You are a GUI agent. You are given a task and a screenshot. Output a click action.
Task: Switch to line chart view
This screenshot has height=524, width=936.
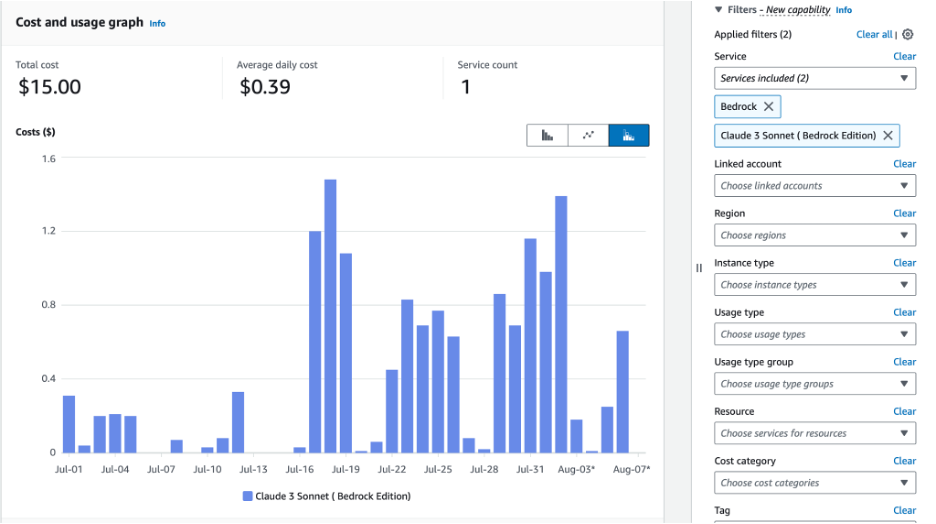coord(588,135)
